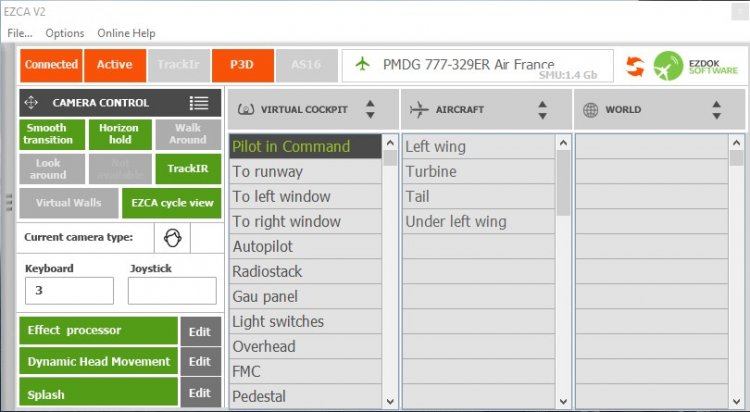This screenshot has height=412, width=750.
Task: Select the To runway camera
Action: 305,171
